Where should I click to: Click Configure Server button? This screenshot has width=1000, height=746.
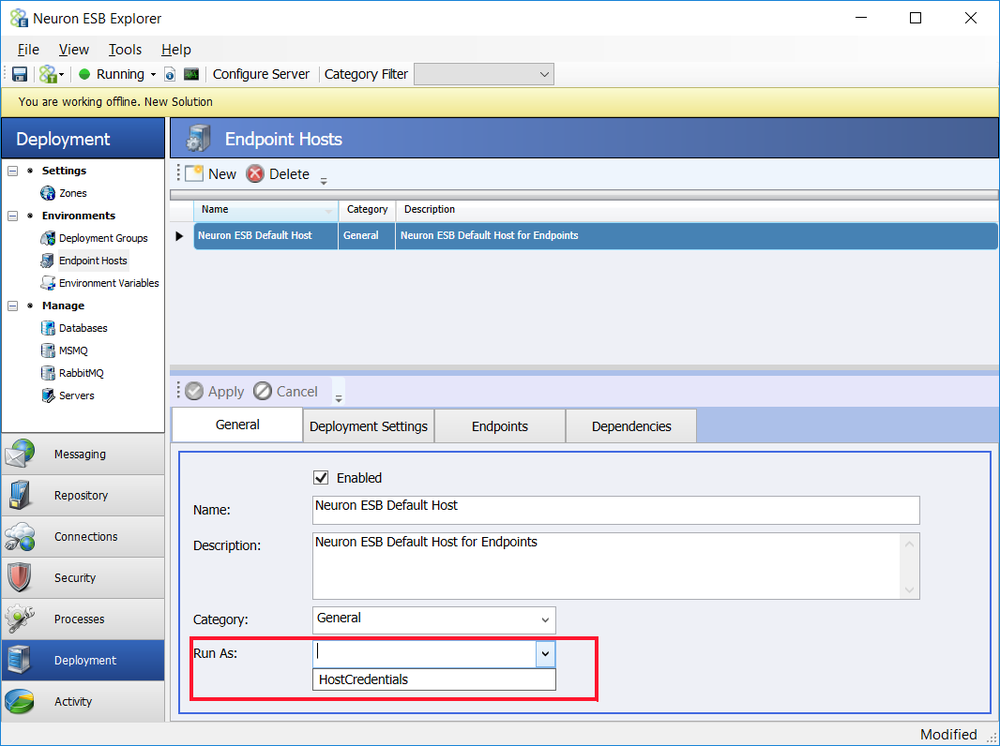coord(261,74)
